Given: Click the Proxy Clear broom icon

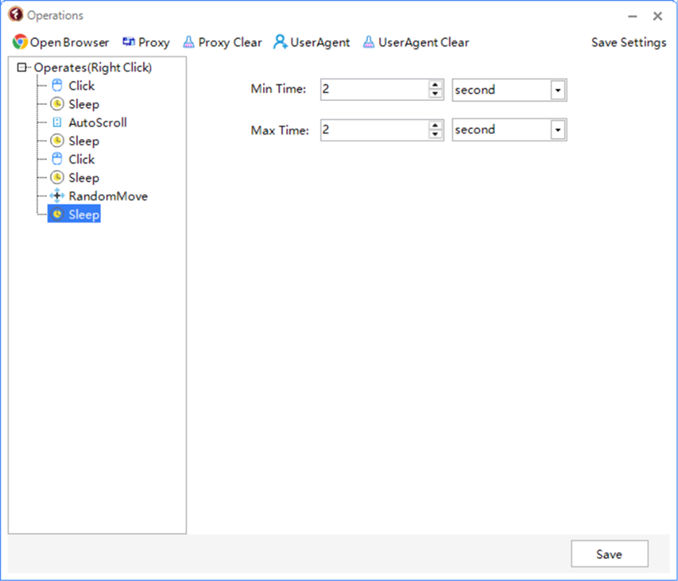Looking at the screenshot, I should [189, 42].
